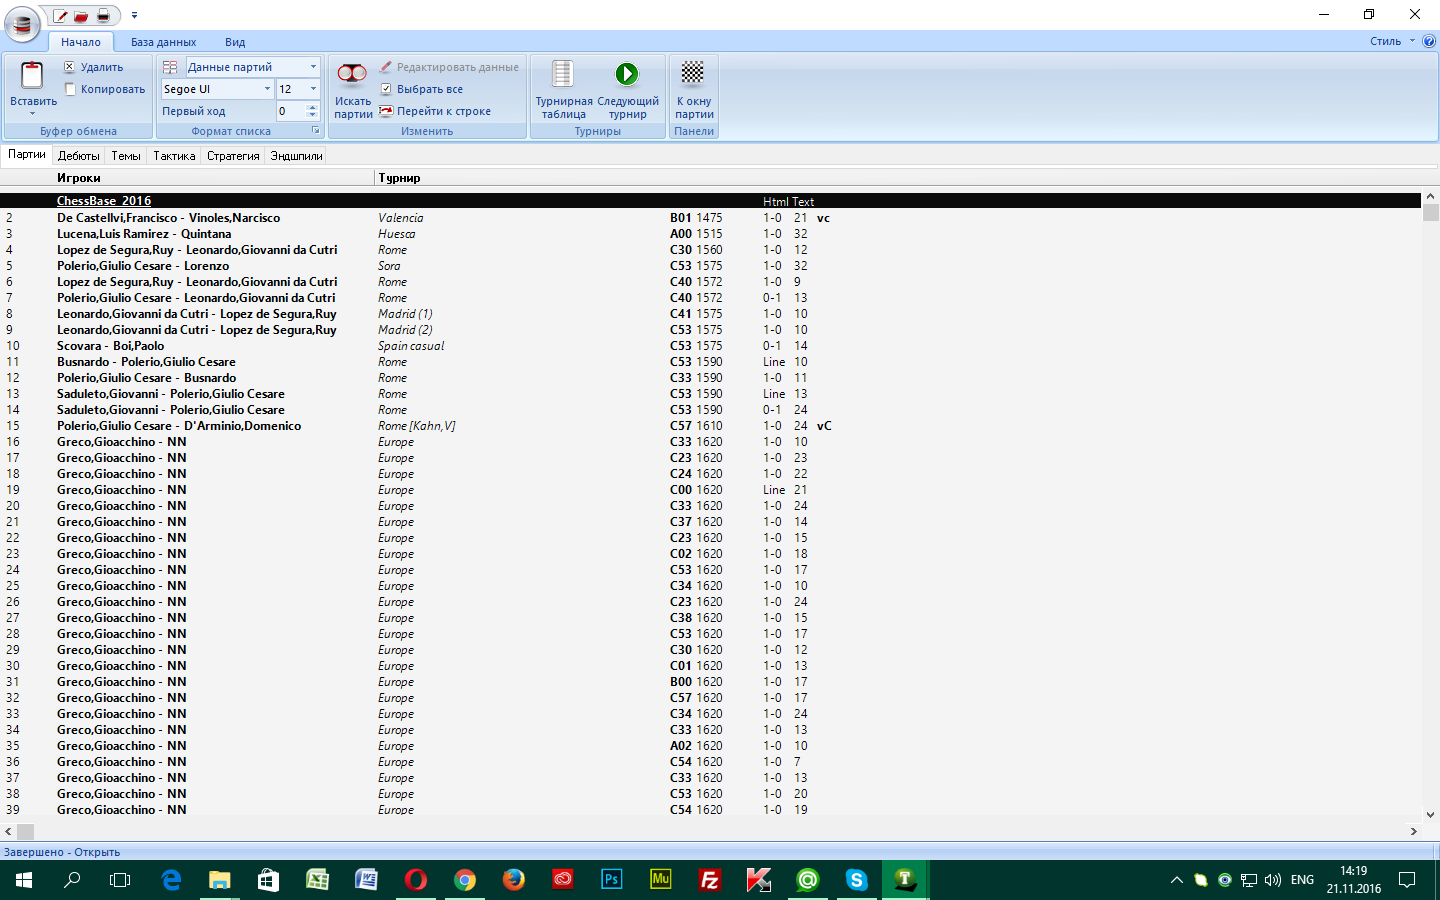Click the open database folder icon
Image resolution: width=1440 pixels, height=900 pixels.
81,16
